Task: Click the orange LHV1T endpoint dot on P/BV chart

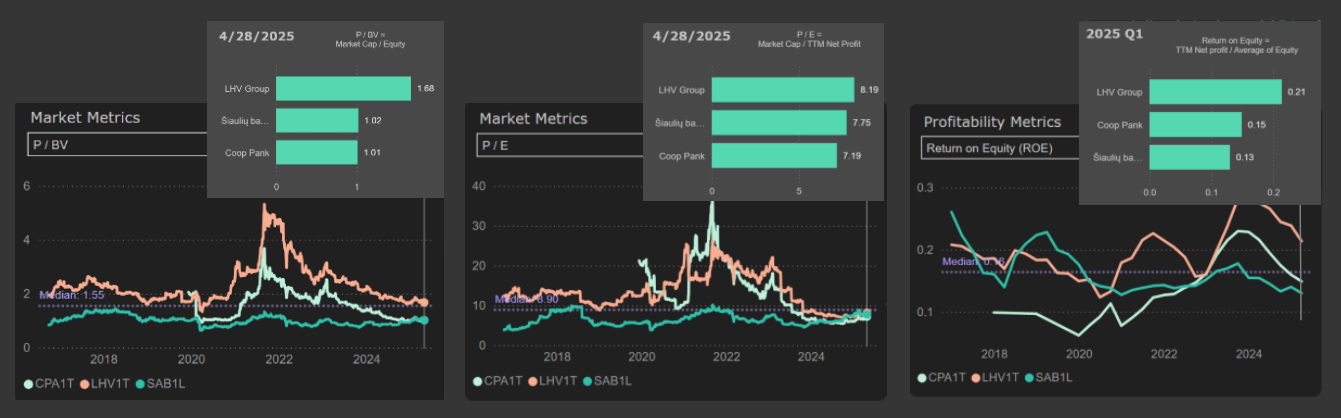Action: [x=424, y=302]
